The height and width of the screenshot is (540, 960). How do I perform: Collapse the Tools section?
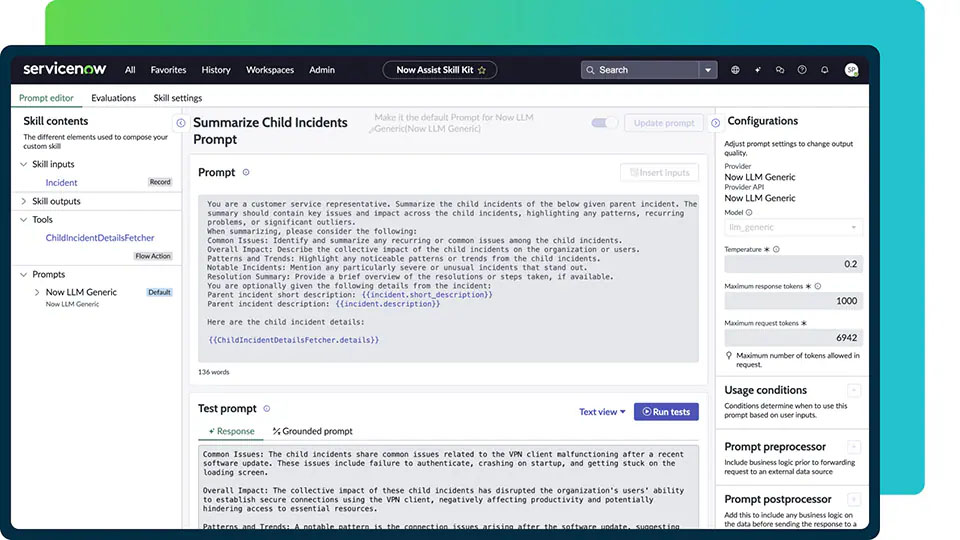(24, 220)
